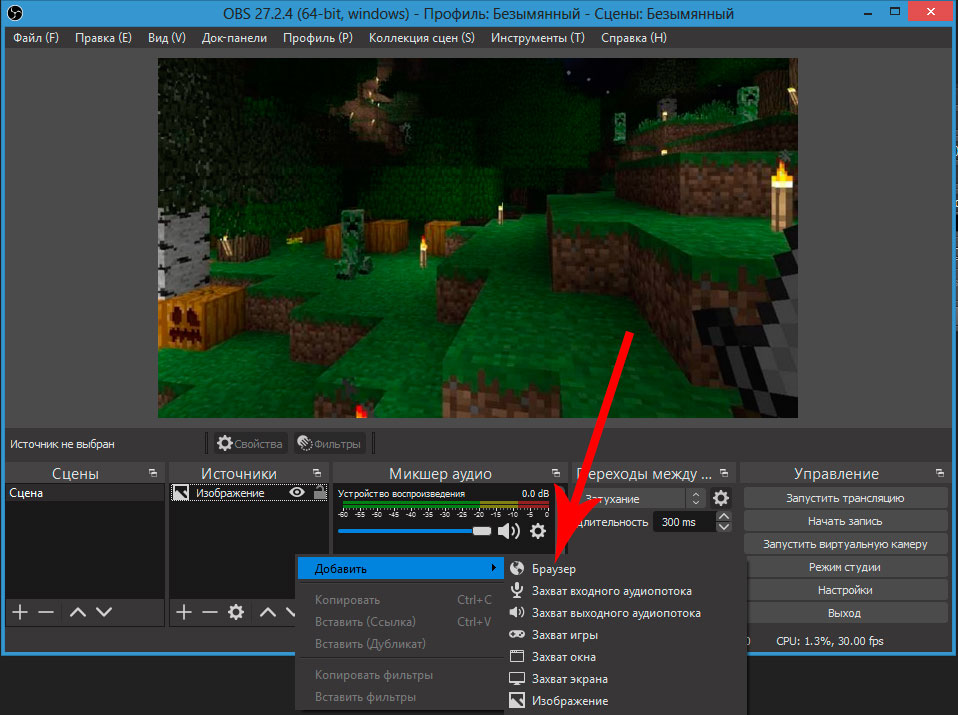Click the 0.0 dB volume readout
Viewport: 958px width, 715px height.
535,494
